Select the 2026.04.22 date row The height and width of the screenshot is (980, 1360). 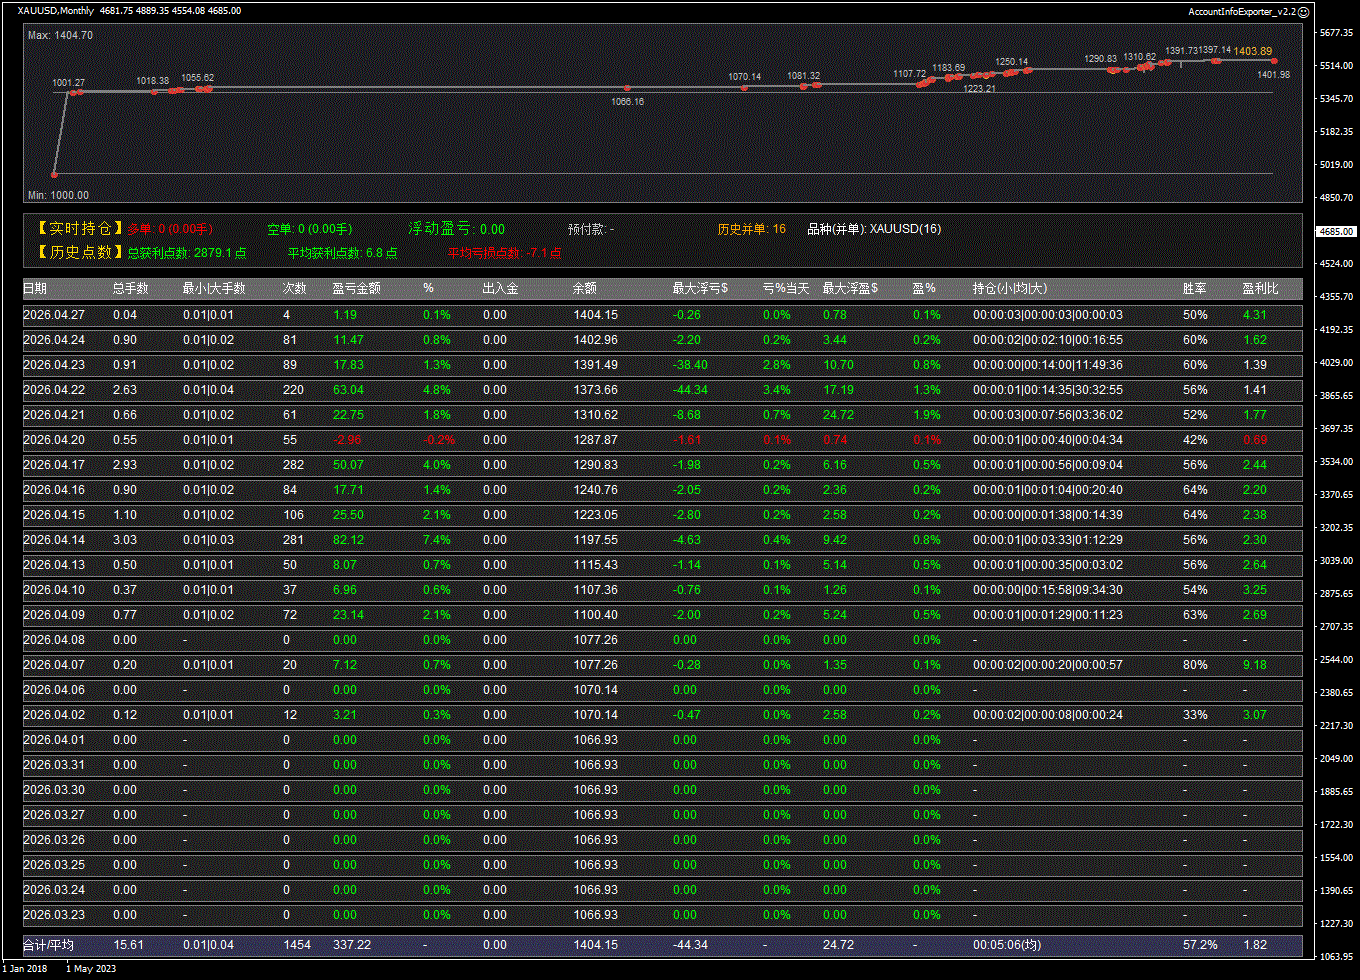pyautogui.click(x=56, y=390)
